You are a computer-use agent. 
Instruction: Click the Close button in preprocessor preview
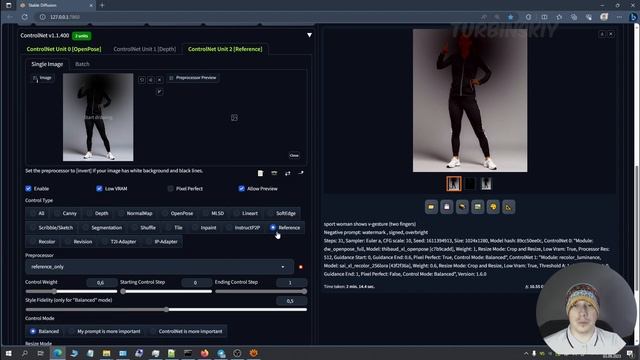294,156
